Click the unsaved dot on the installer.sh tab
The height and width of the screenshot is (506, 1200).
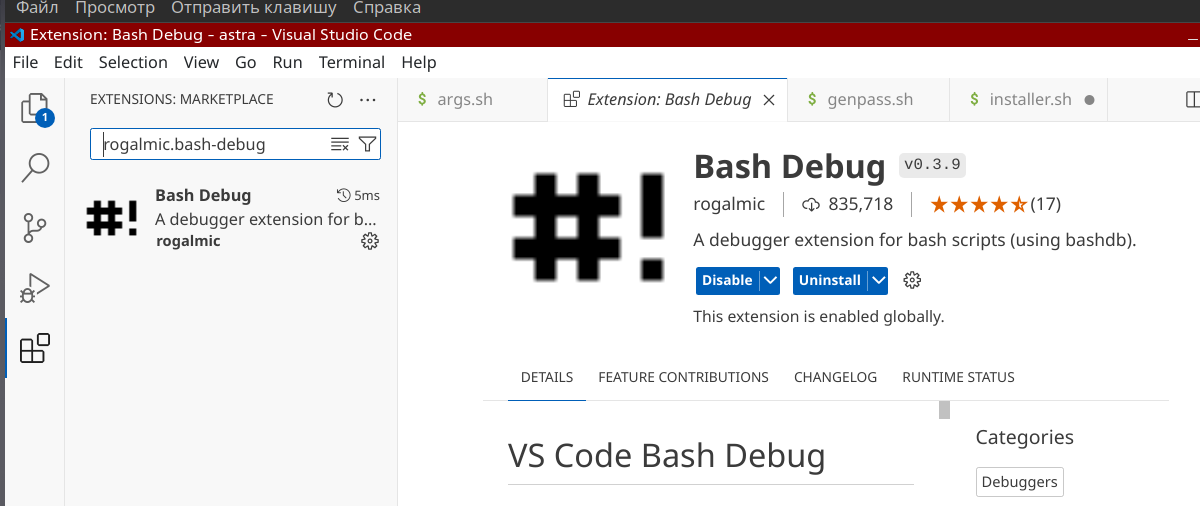1089,100
